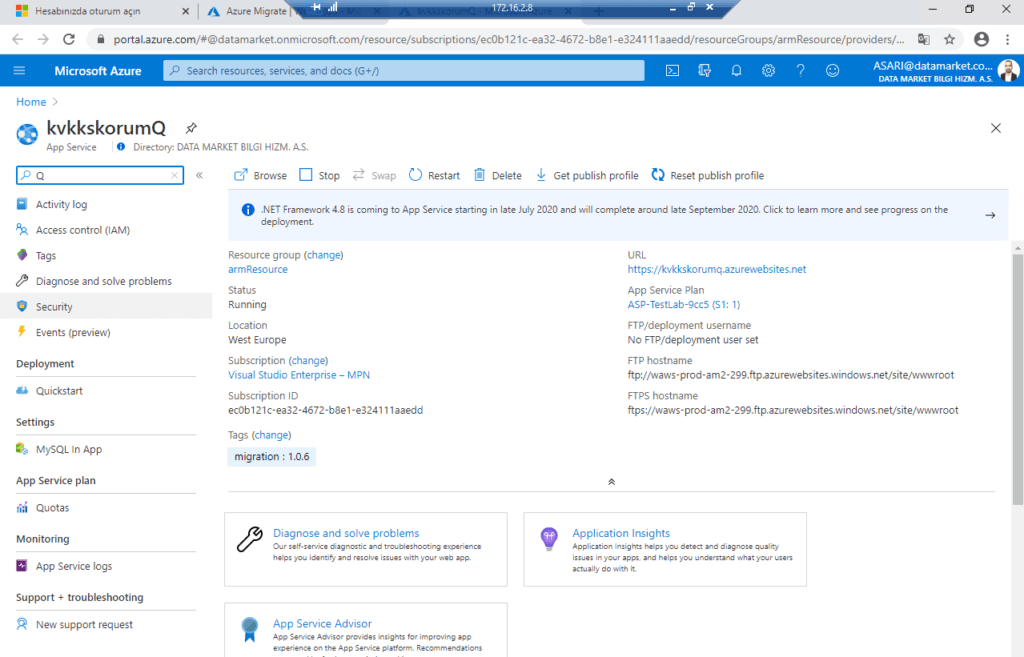
Task: Open Quickstart under Deployment
Action: [x=59, y=391]
